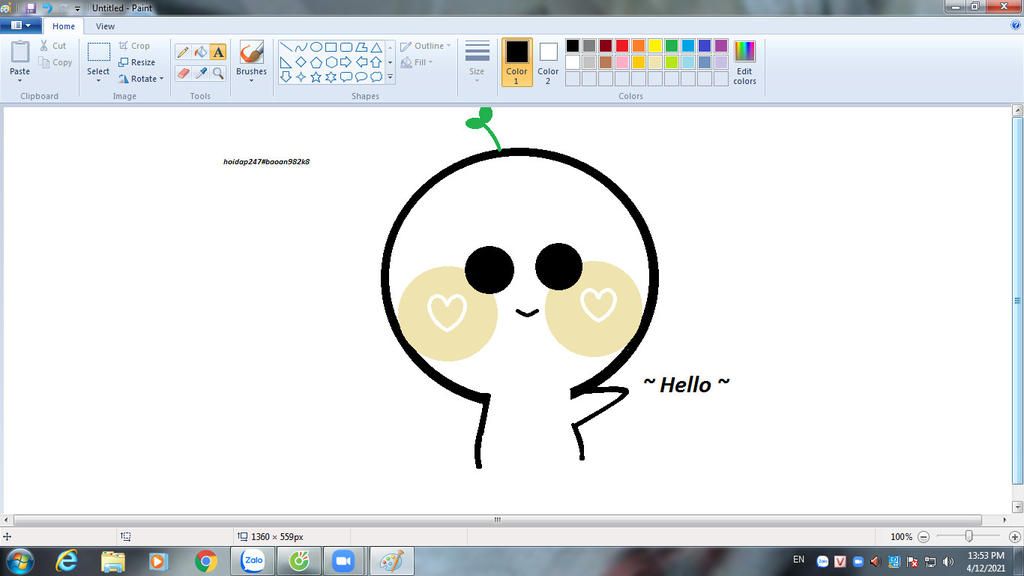Open the Resize dialog
This screenshot has width=1024, height=576.
137,62
